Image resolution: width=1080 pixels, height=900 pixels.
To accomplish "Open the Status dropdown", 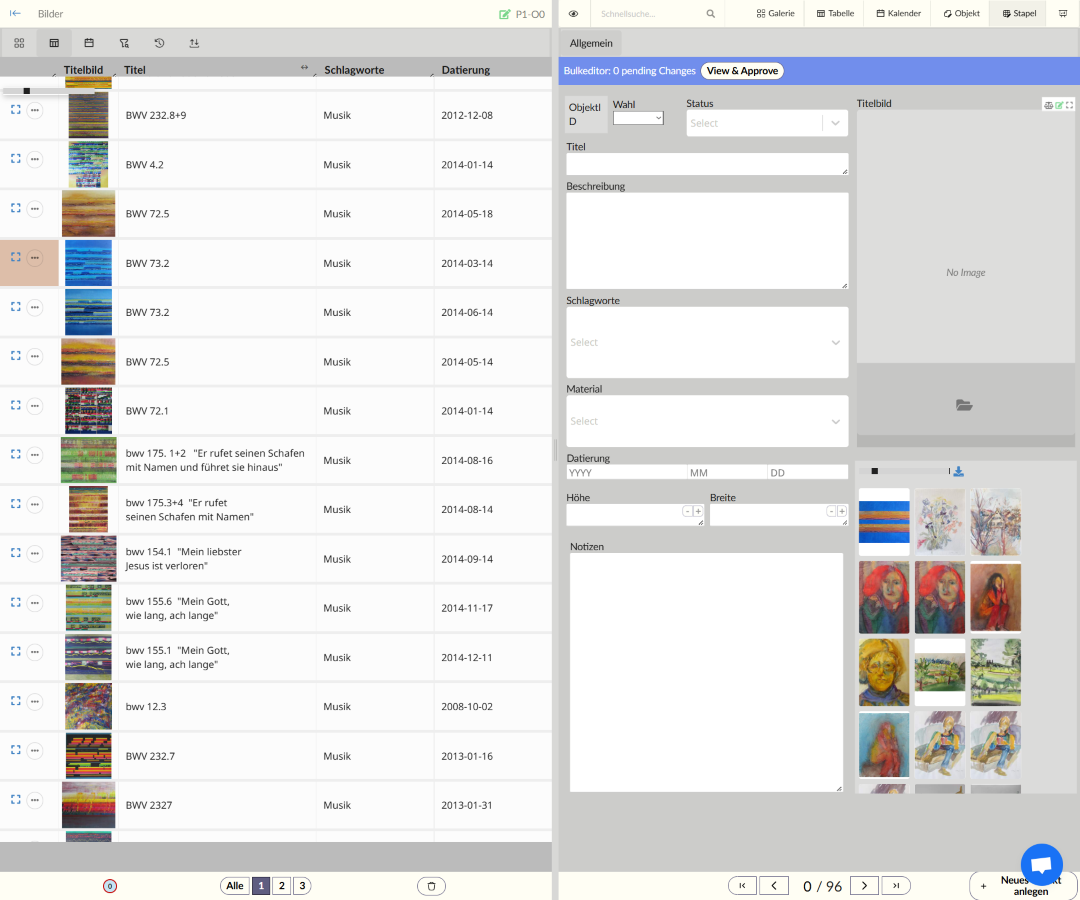I will pos(767,123).
